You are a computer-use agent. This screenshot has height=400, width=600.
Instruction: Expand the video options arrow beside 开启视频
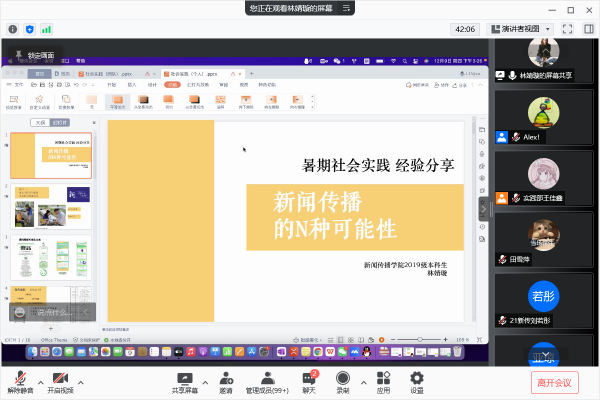point(82,381)
